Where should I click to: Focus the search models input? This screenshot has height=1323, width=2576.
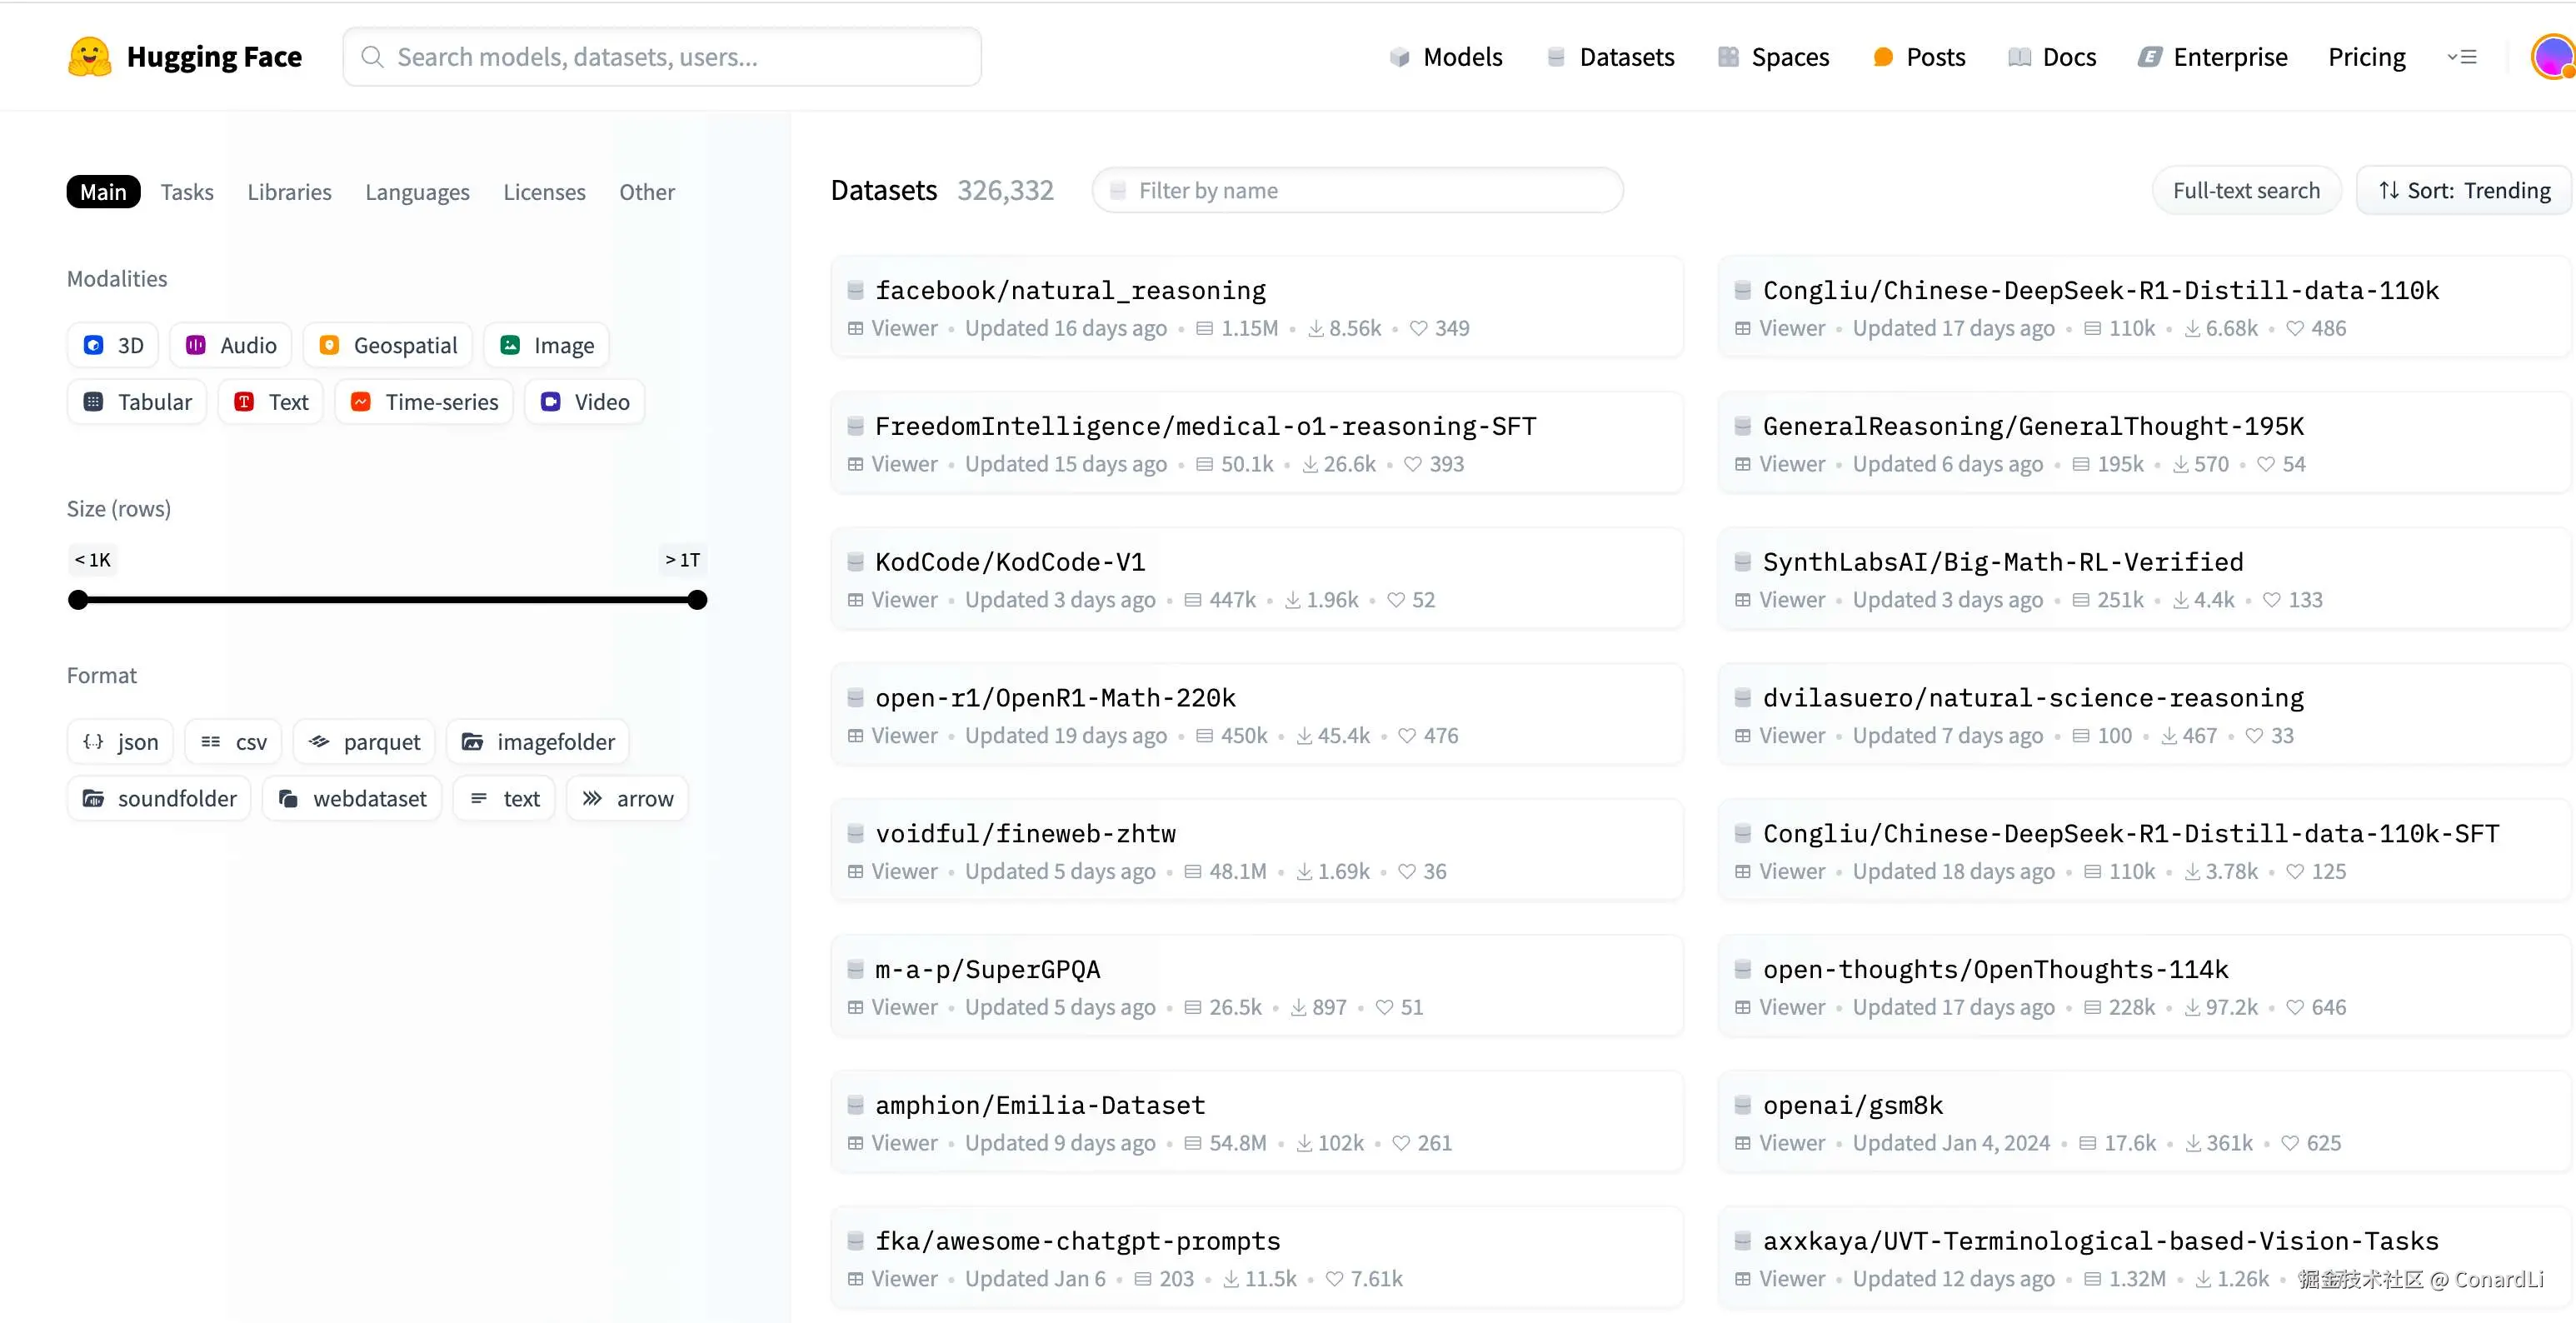662,57
